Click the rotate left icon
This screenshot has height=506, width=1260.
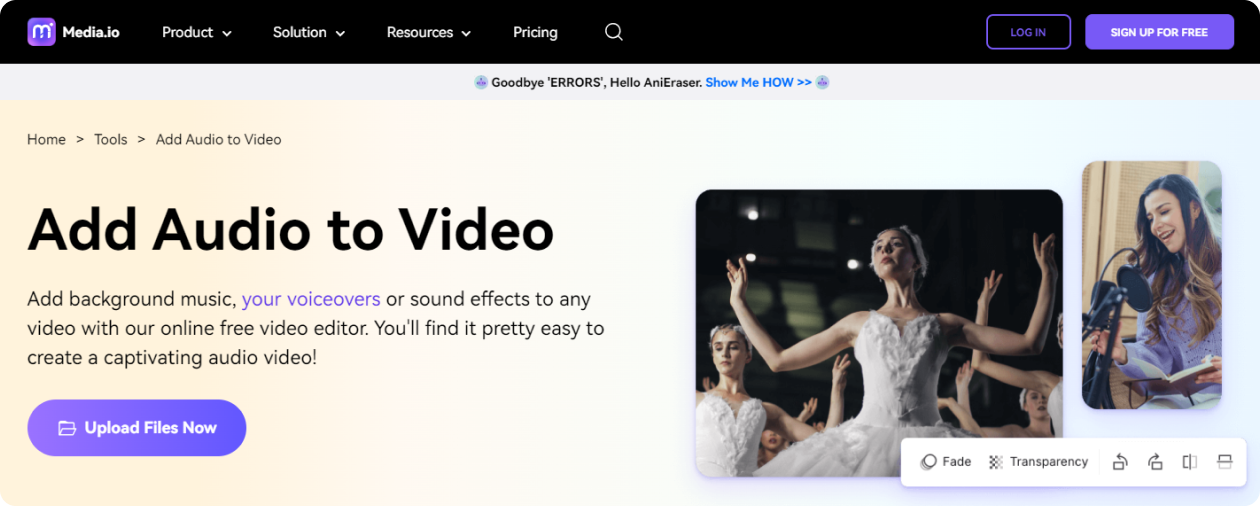click(x=1120, y=462)
